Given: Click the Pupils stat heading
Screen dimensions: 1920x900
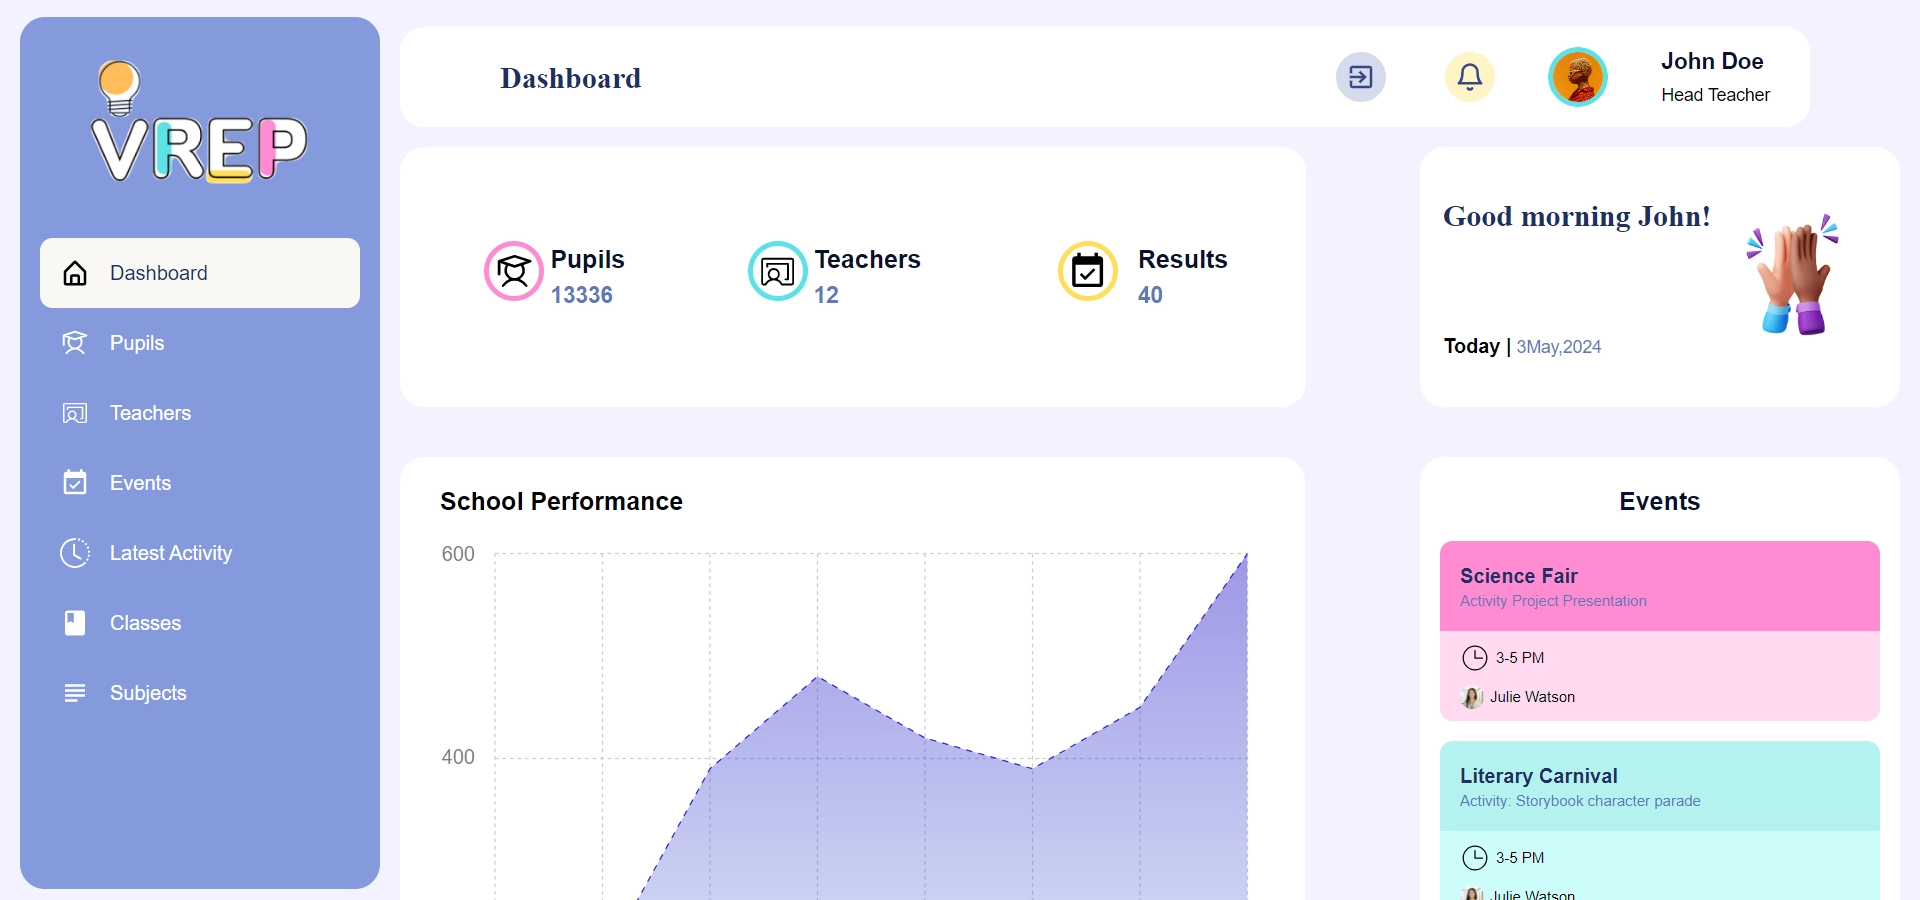Looking at the screenshot, I should click(x=588, y=259).
